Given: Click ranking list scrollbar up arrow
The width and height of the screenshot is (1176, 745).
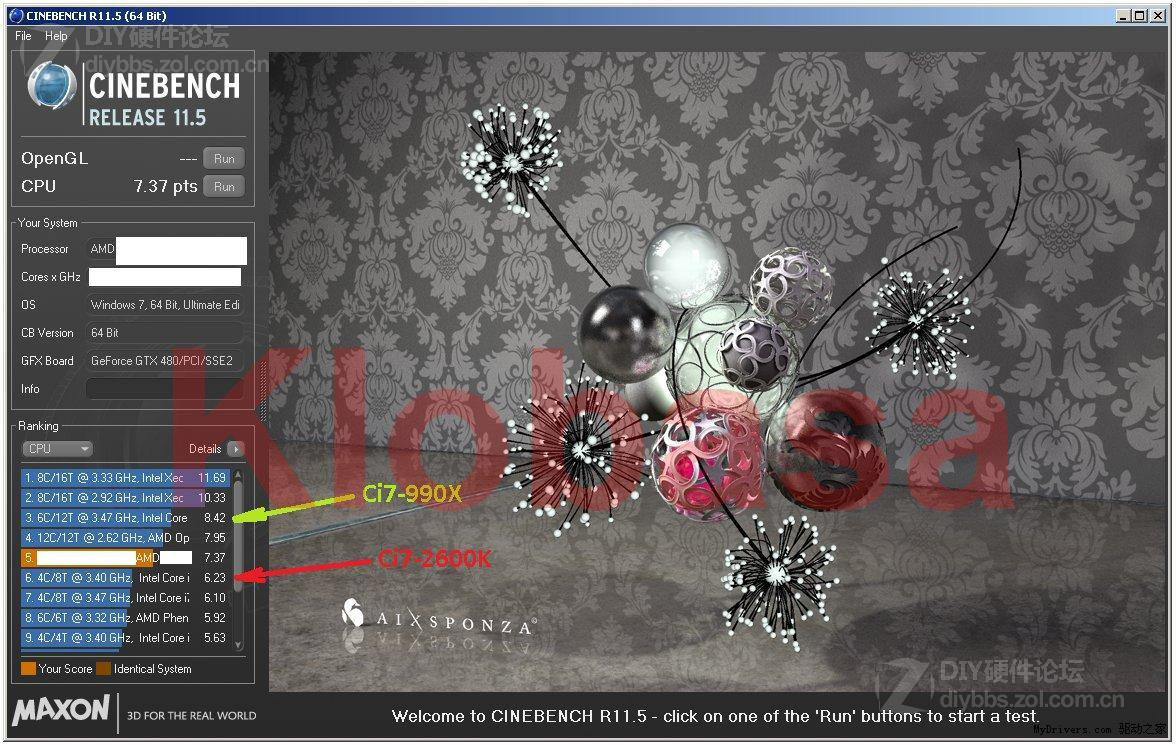Looking at the screenshot, I should [x=238, y=473].
